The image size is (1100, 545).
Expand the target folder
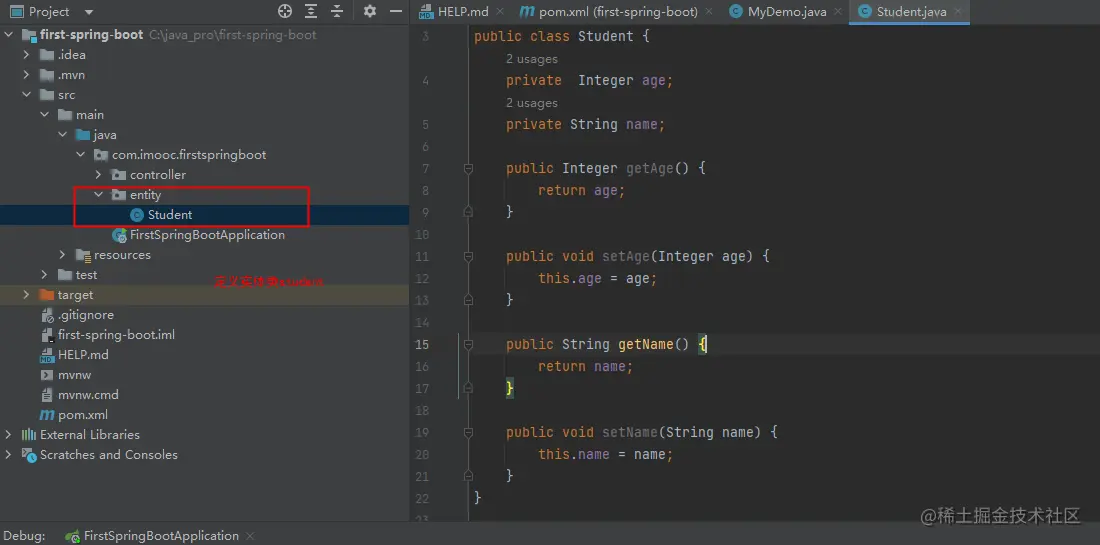[27, 295]
